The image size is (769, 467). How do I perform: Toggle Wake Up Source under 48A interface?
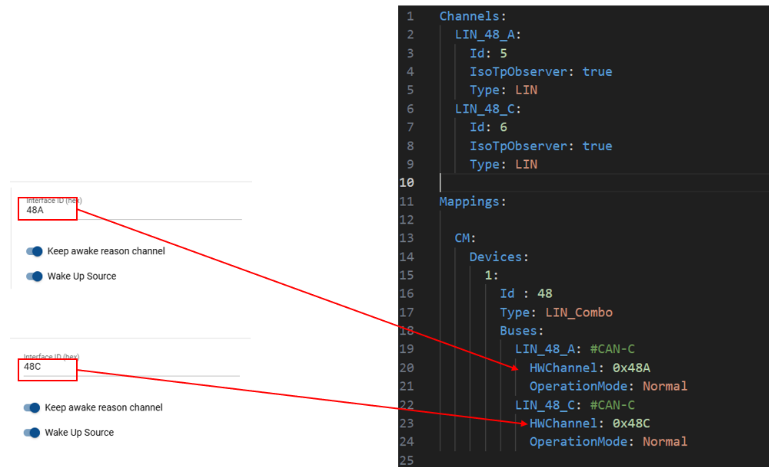pyautogui.click(x=35, y=276)
